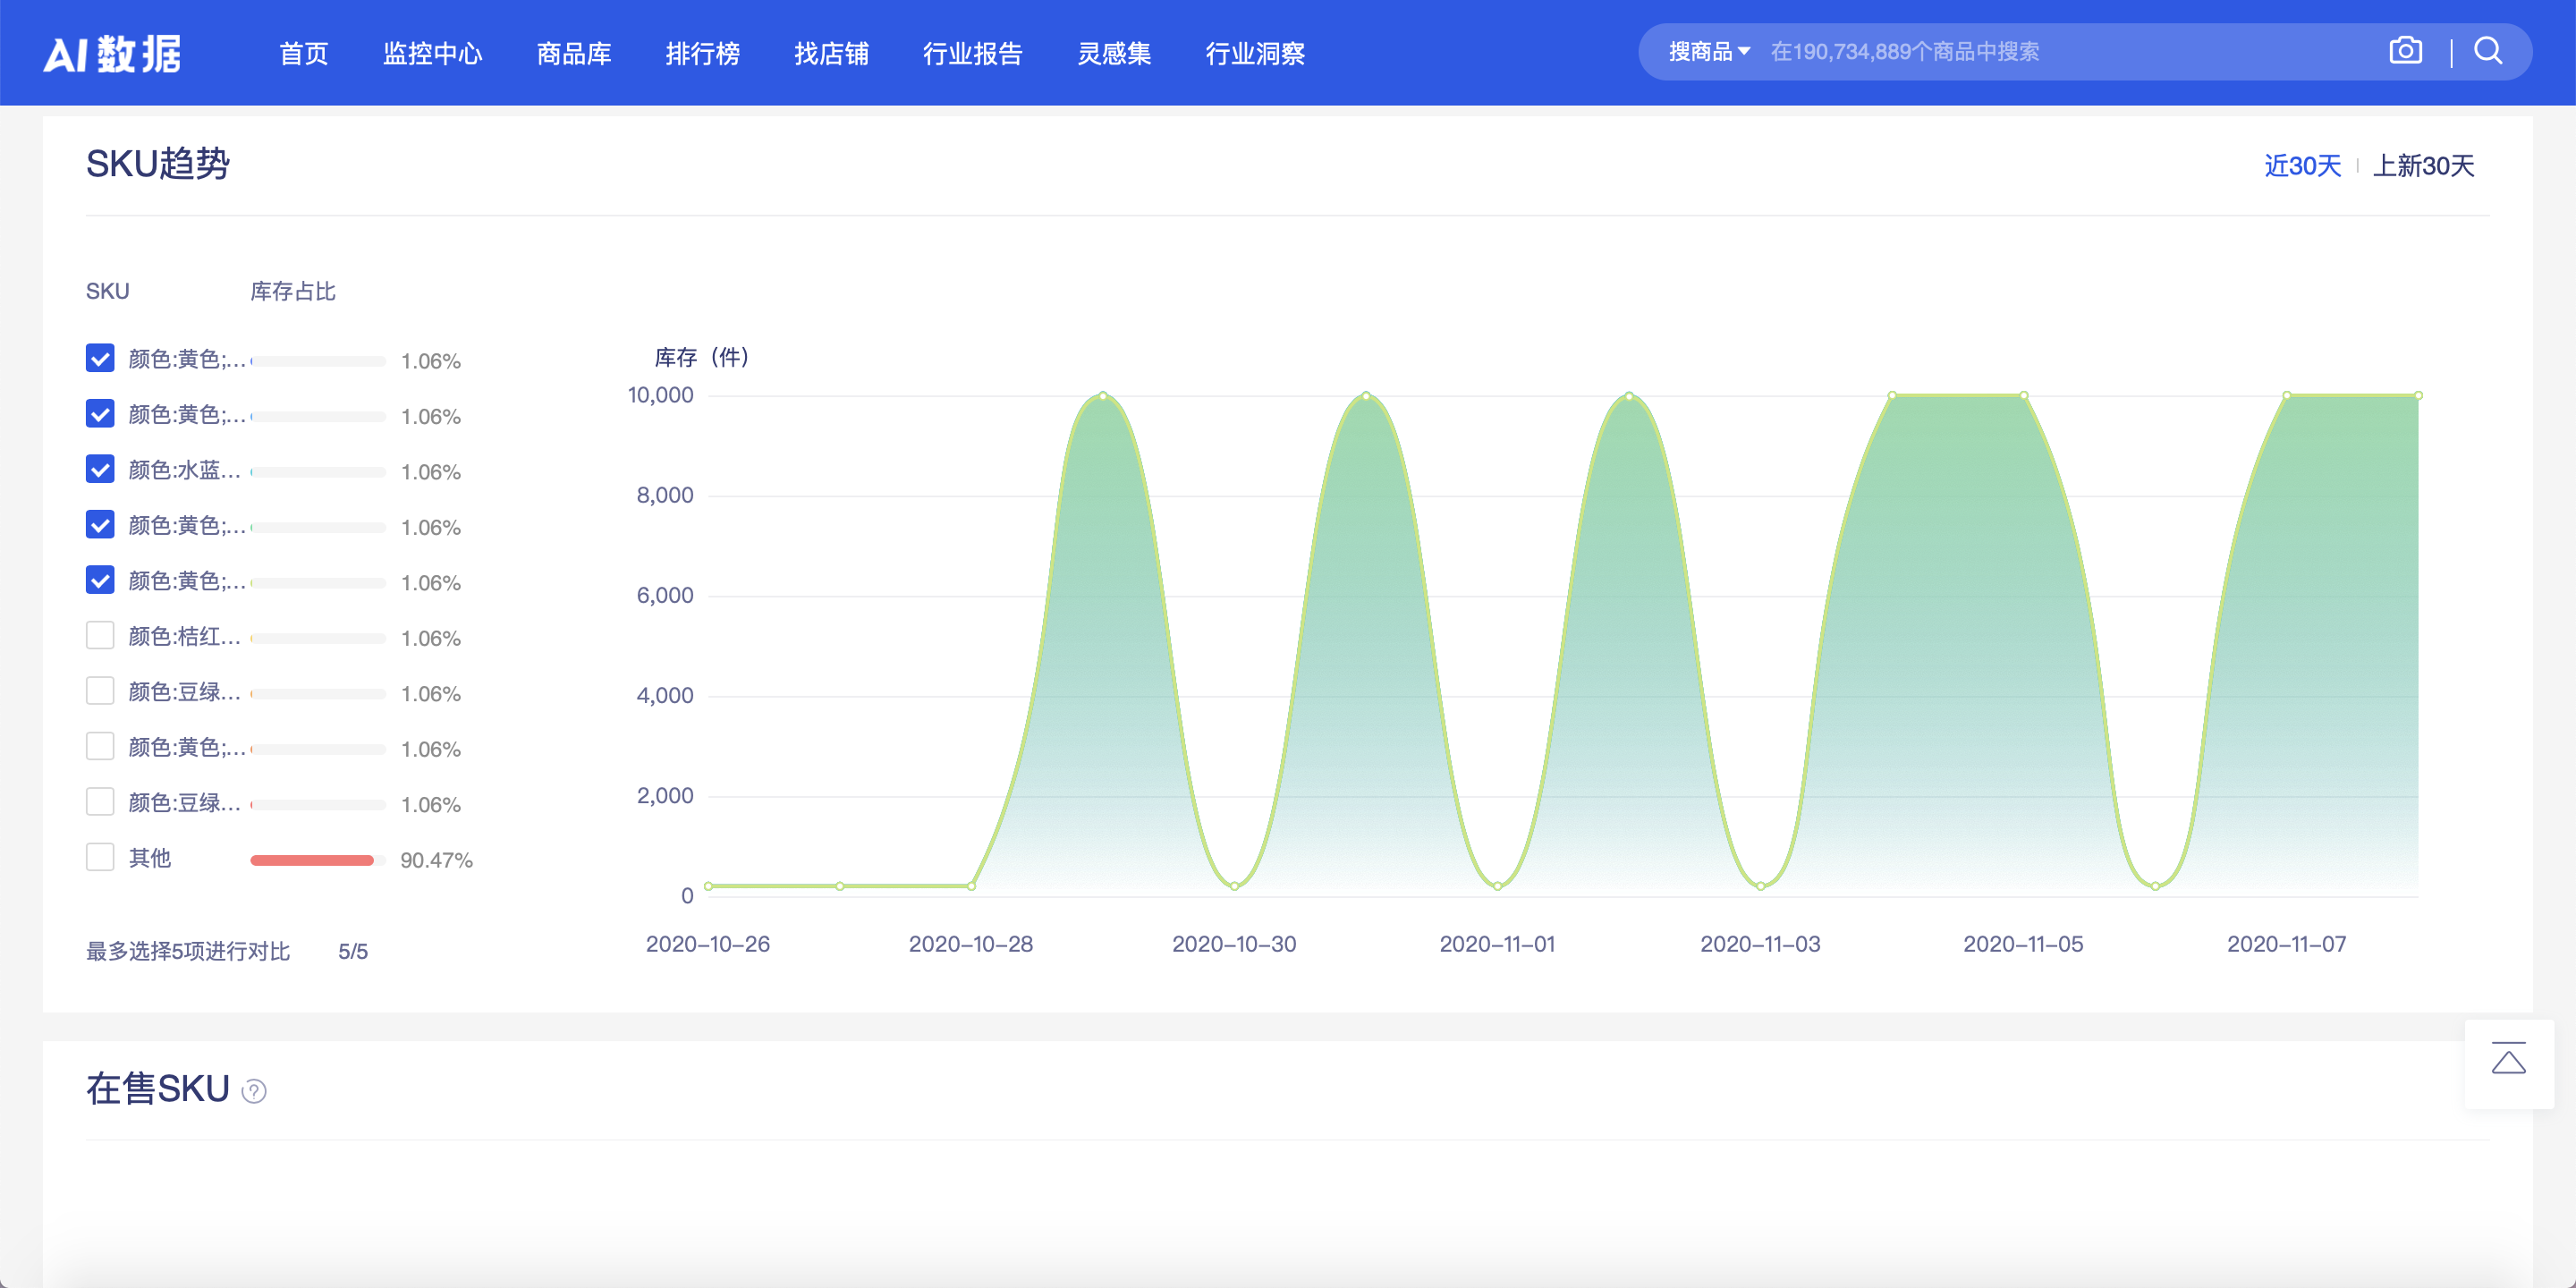Open the help tooltip beside 在售SKU

254,1093
